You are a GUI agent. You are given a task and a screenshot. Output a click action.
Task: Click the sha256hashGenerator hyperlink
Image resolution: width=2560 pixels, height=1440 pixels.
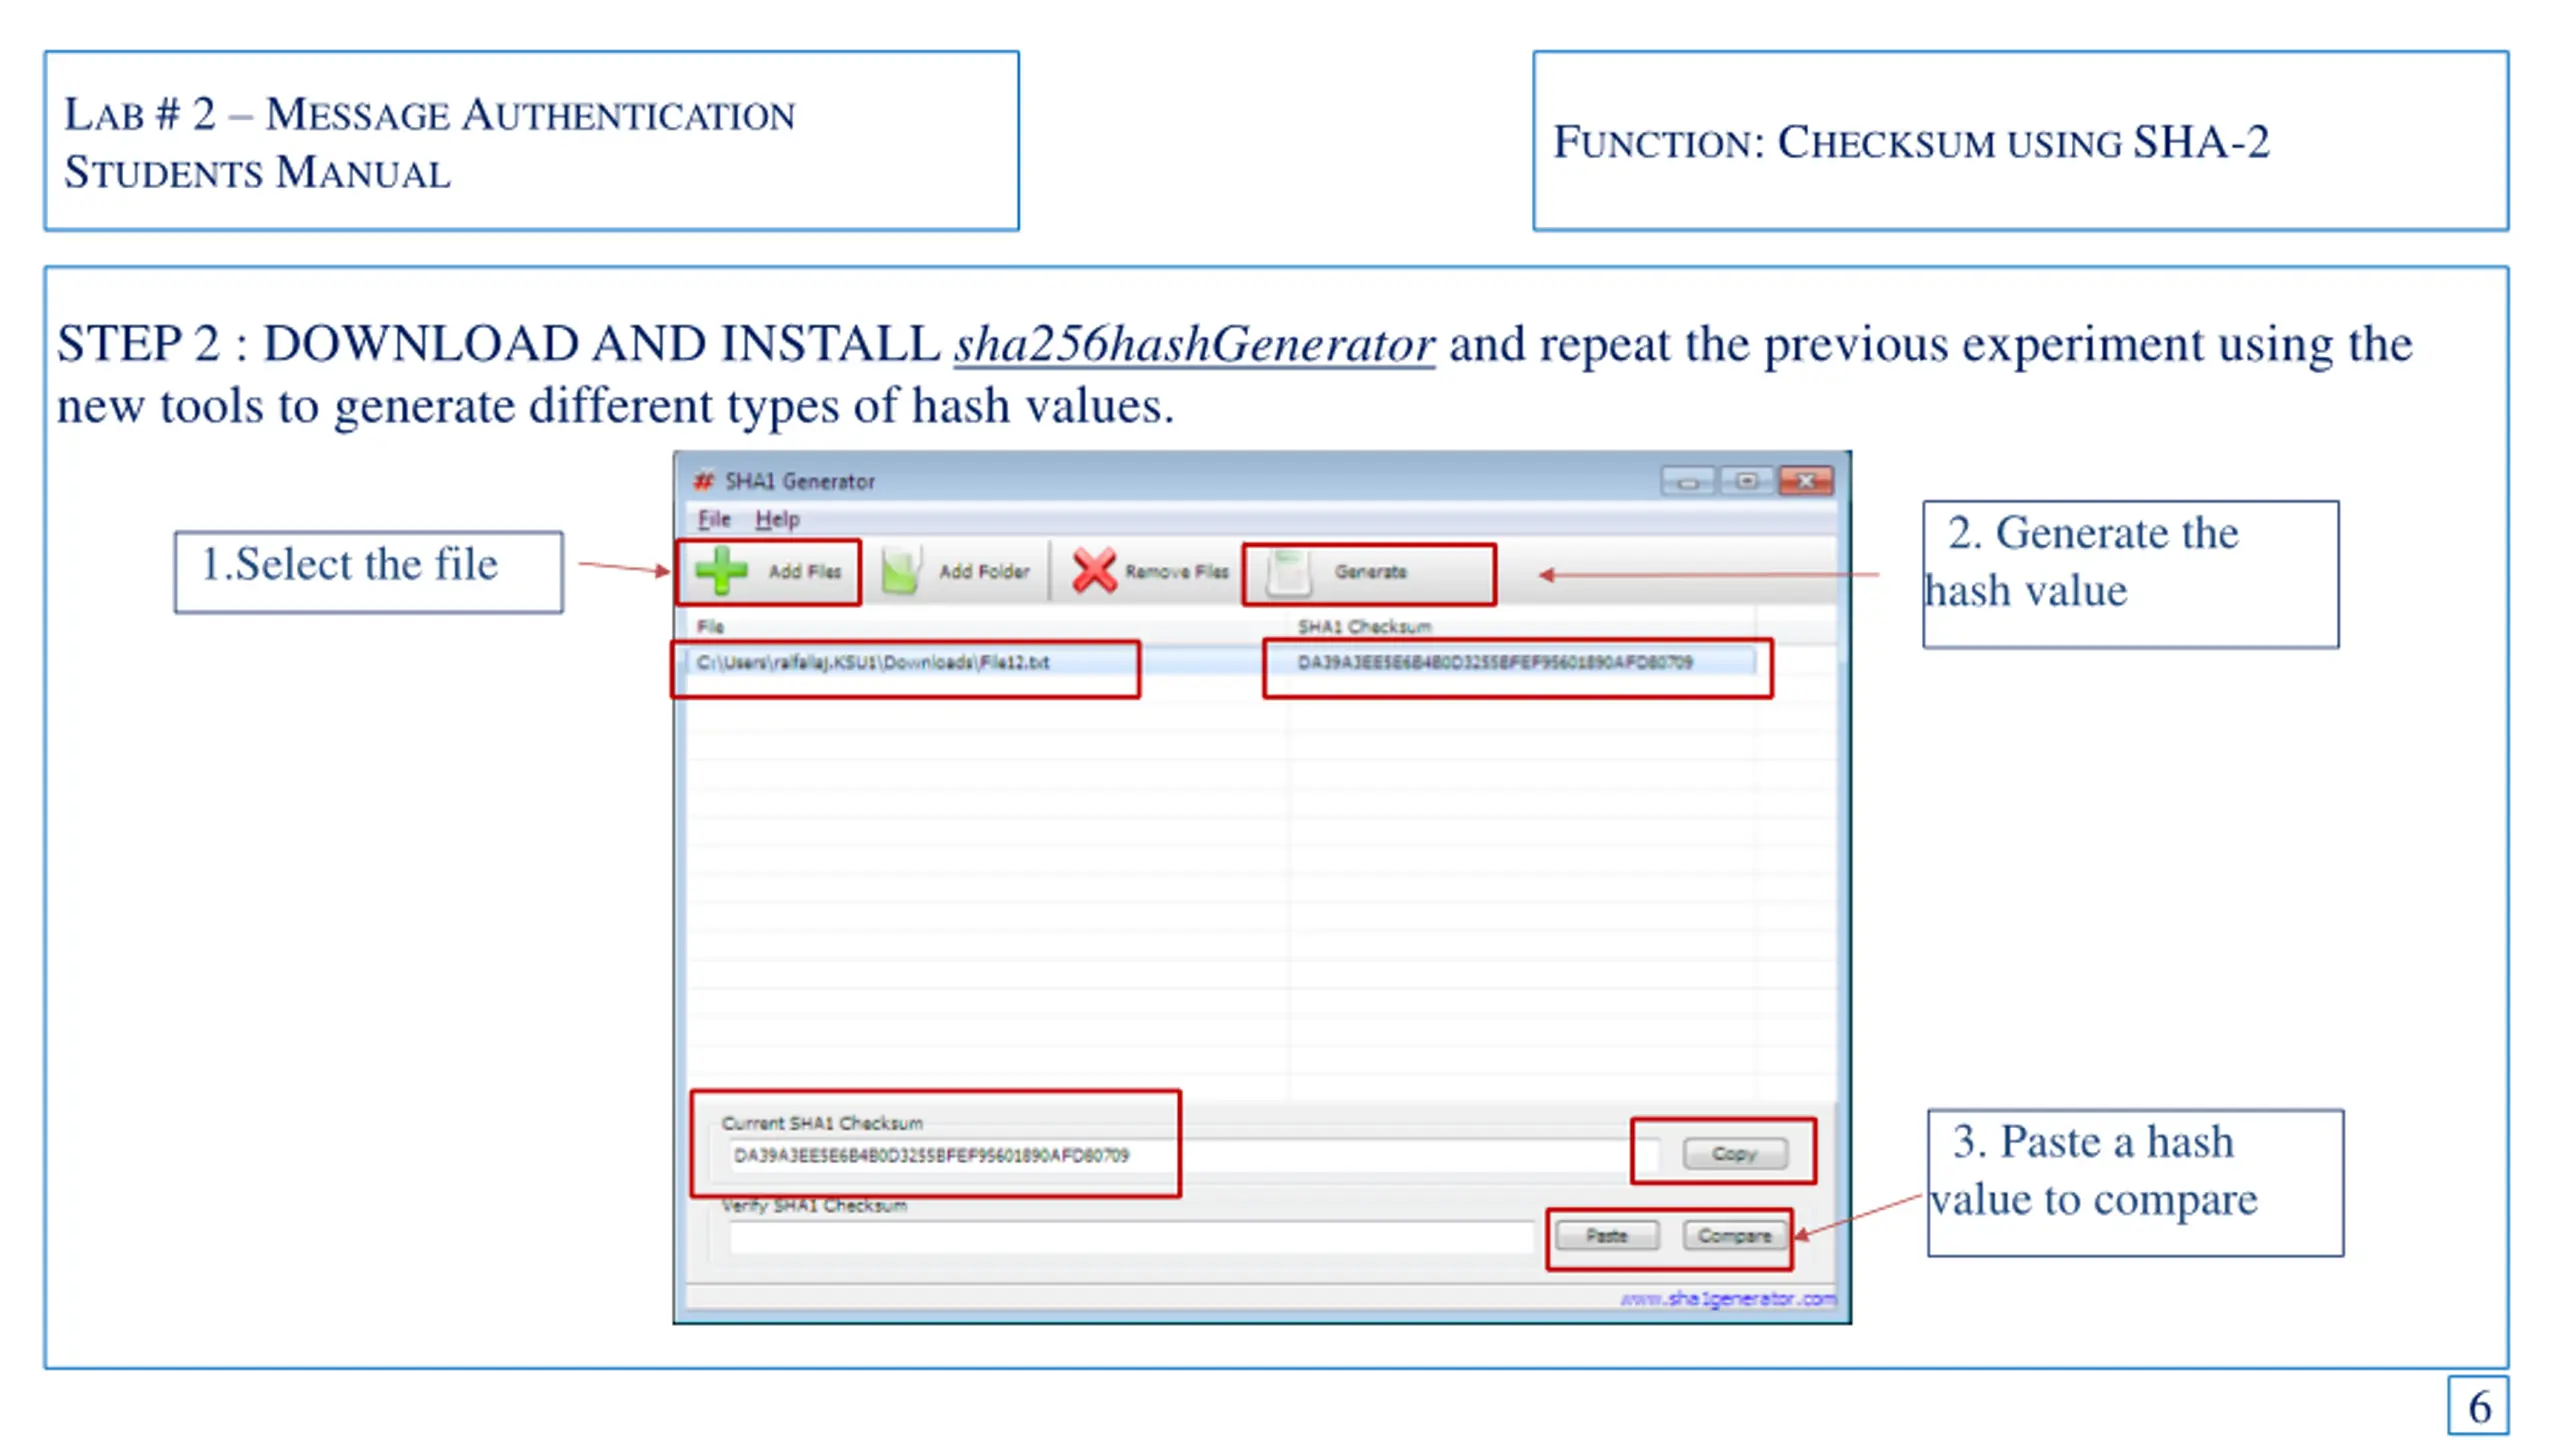click(x=1194, y=345)
